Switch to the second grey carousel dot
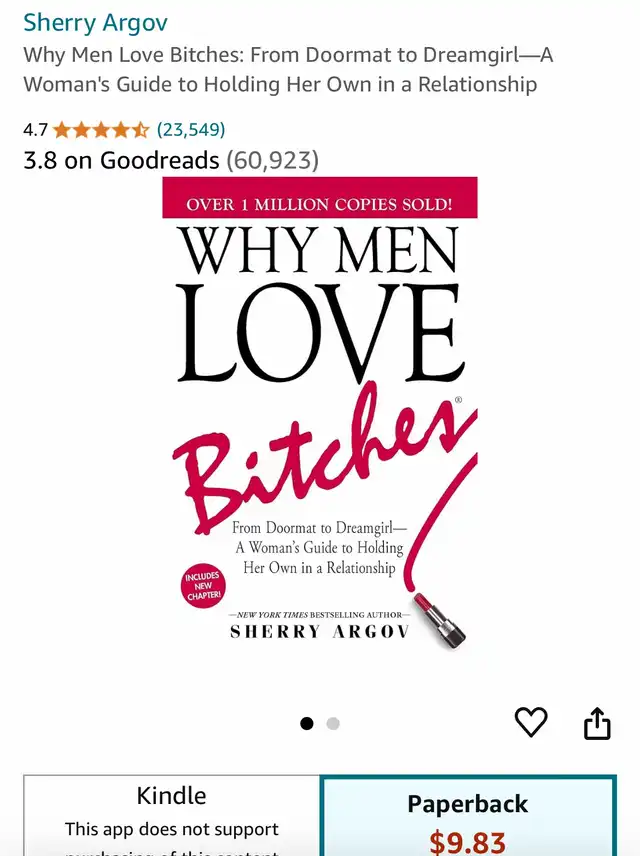This screenshot has height=856, width=640. (x=333, y=723)
